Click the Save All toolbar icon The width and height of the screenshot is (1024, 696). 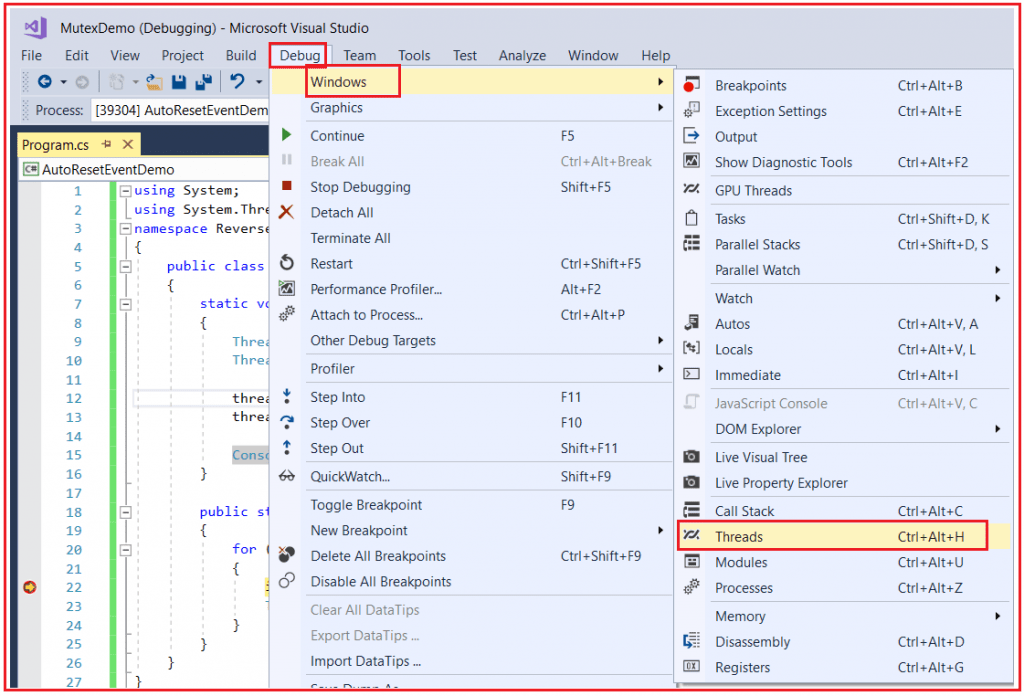[x=202, y=82]
